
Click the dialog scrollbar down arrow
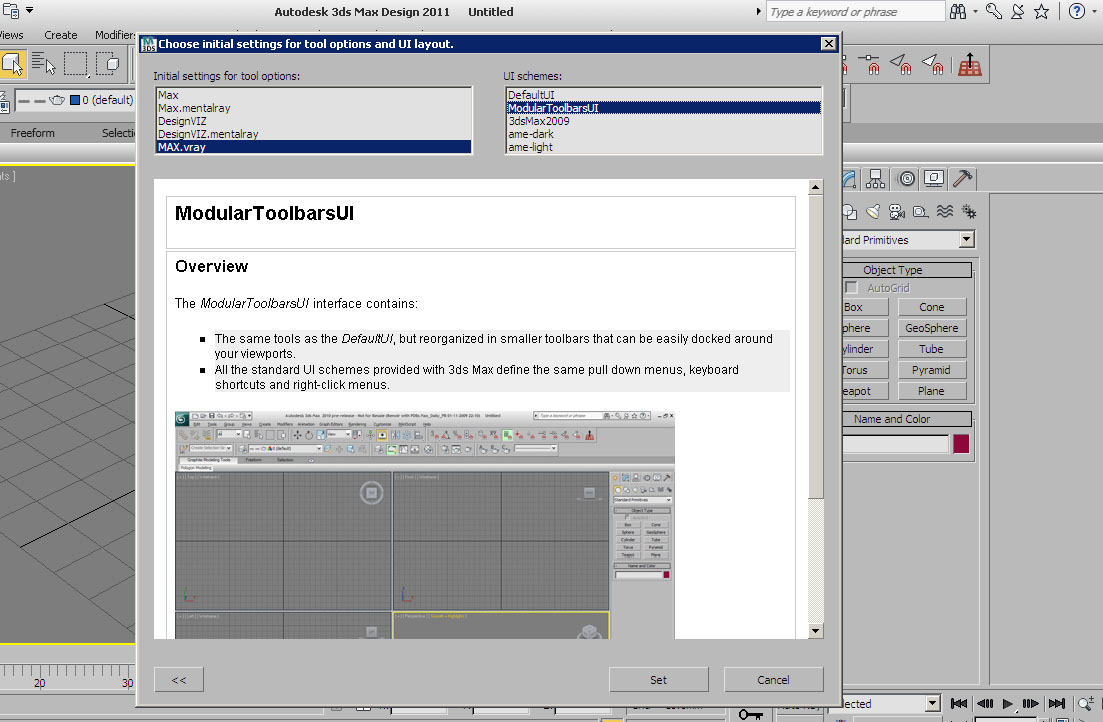click(x=815, y=631)
